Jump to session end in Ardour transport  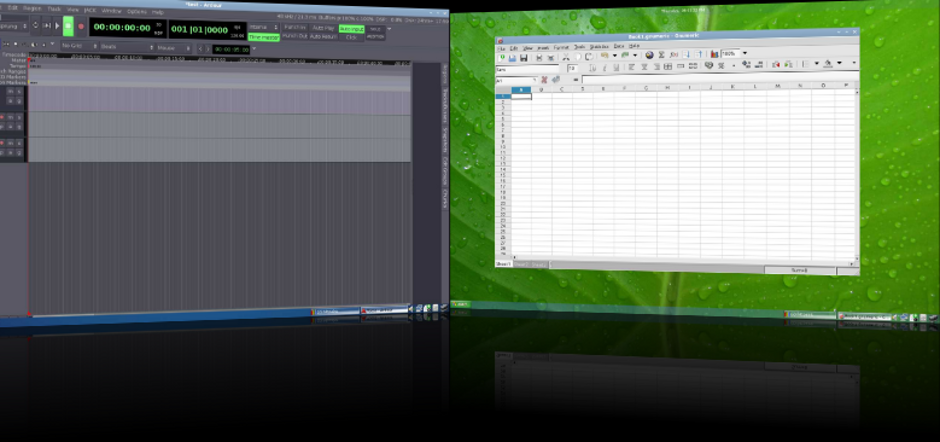tap(47, 25)
